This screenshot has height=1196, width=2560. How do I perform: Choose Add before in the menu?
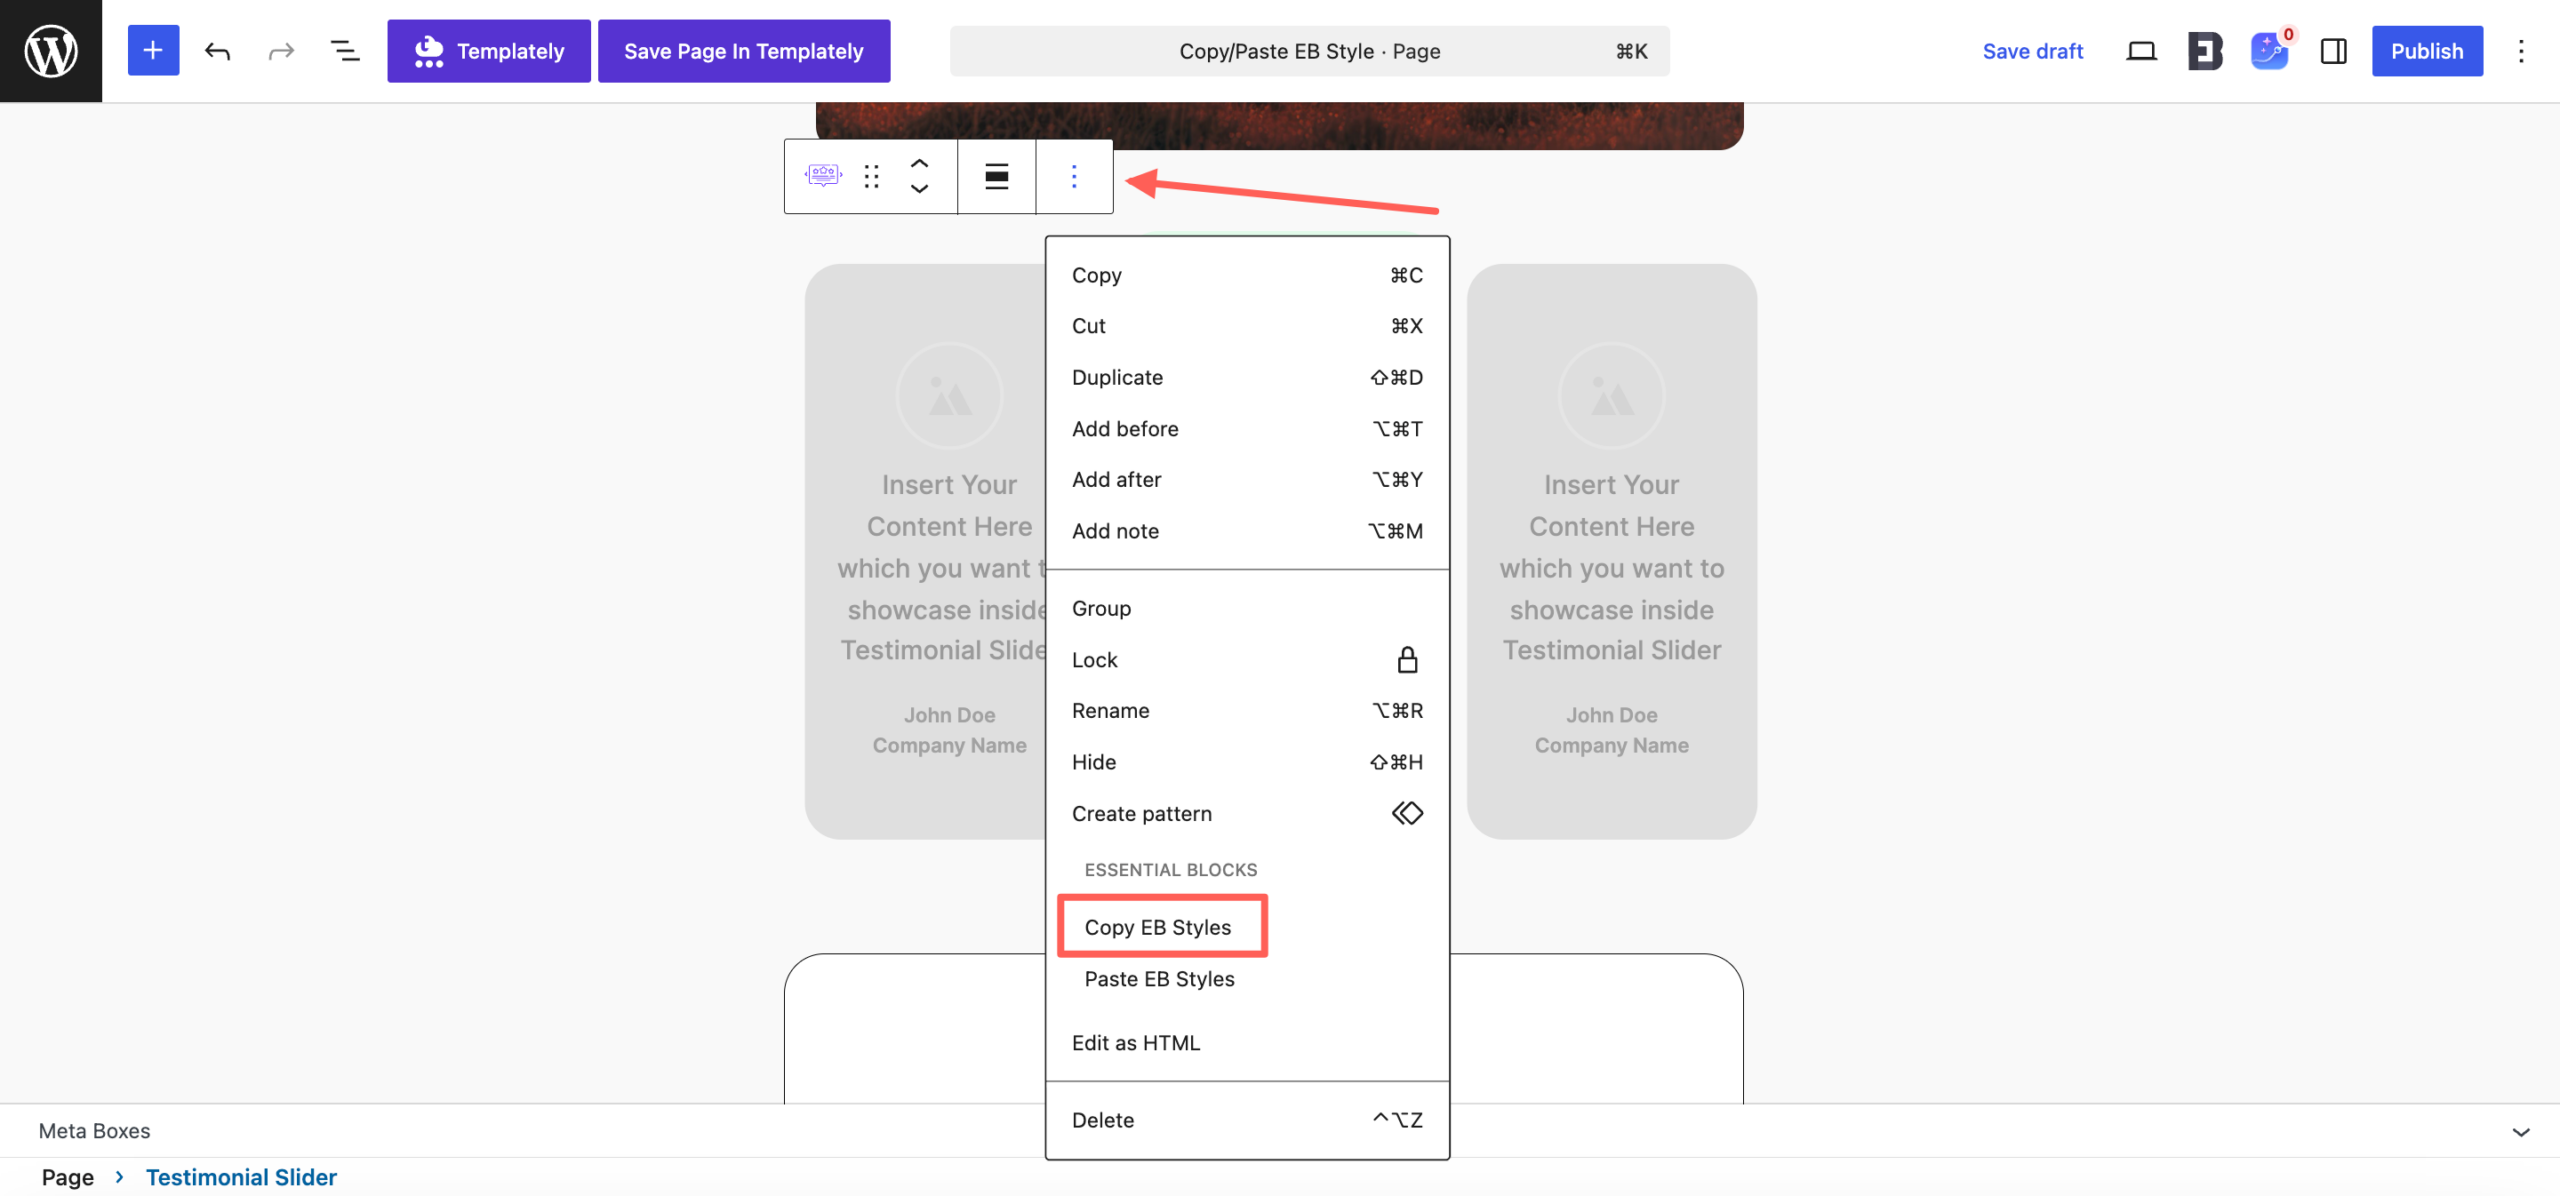click(x=1247, y=429)
